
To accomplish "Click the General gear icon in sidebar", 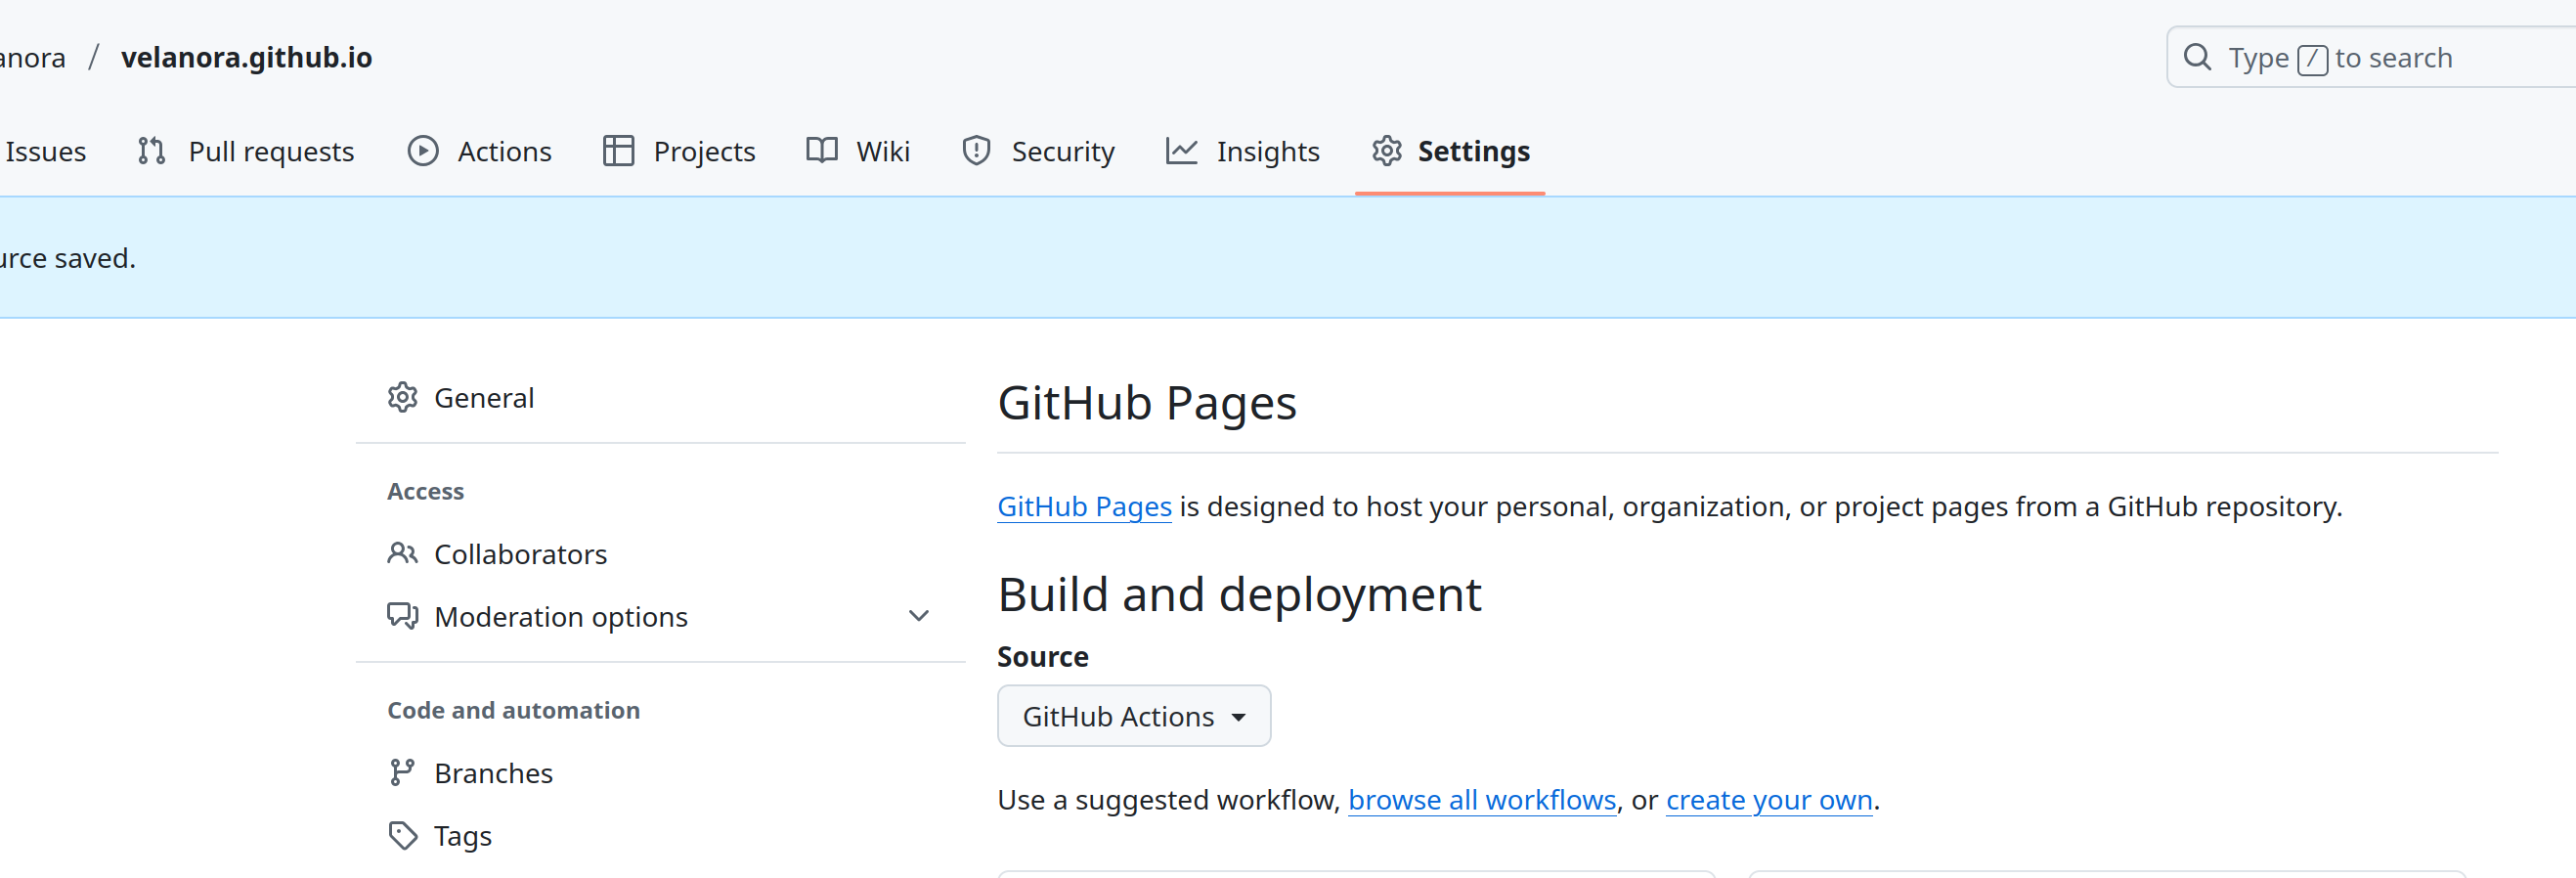I will (x=402, y=397).
